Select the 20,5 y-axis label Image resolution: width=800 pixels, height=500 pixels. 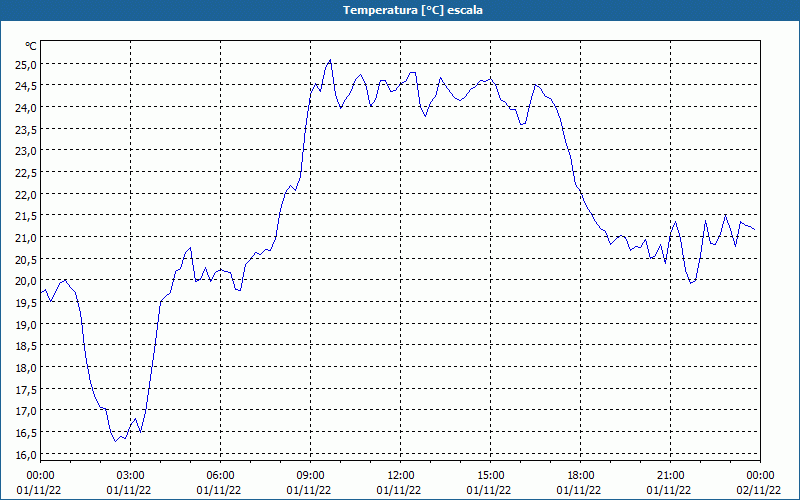(27, 260)
